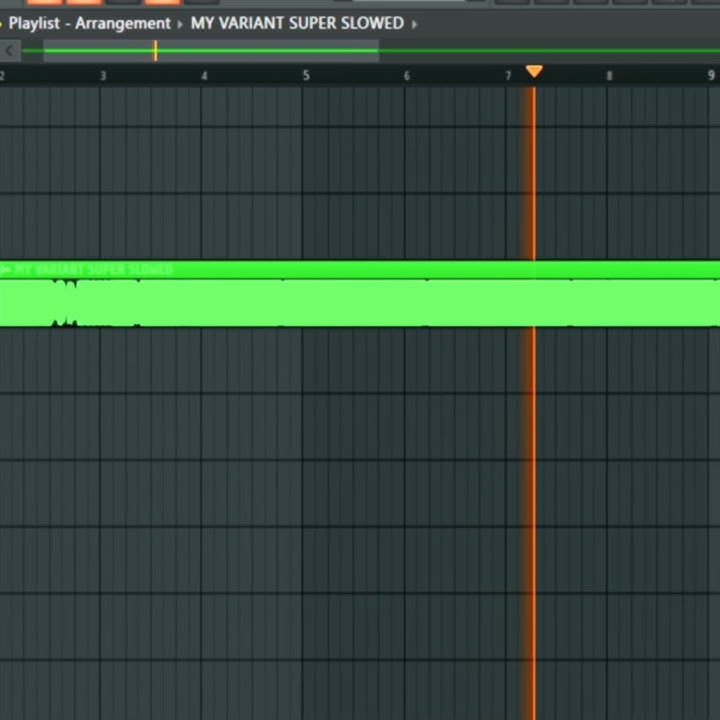
Task: Open clip menu icon on MY VARIANT clip
Action: point(6,270)
